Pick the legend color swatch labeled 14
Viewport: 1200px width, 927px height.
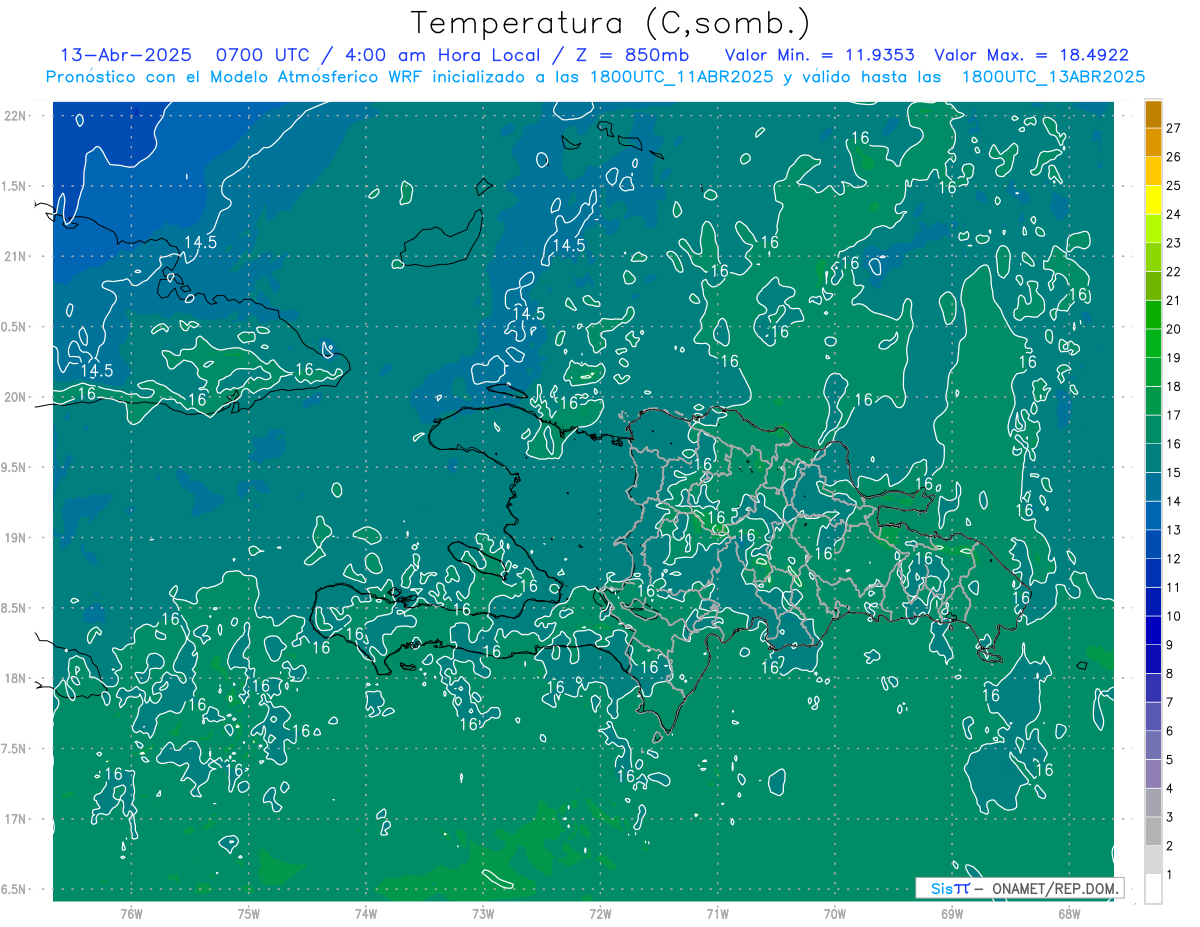[x=1153, y=488]
